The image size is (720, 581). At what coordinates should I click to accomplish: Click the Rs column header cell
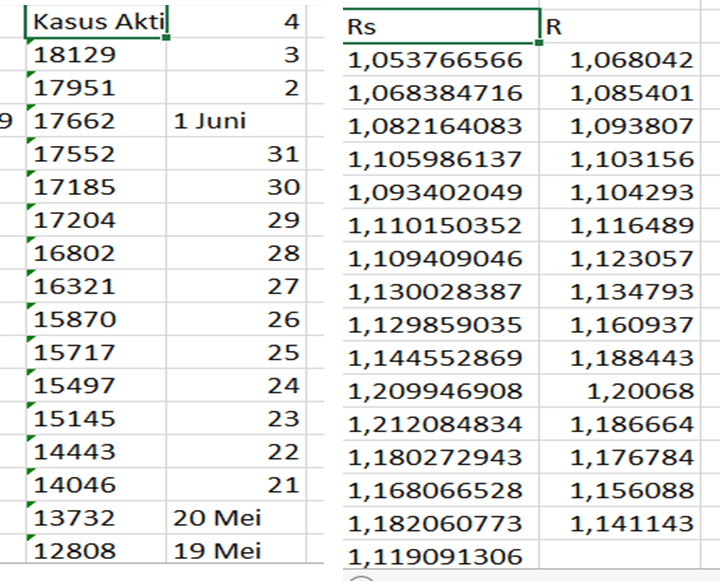point(440,27)
